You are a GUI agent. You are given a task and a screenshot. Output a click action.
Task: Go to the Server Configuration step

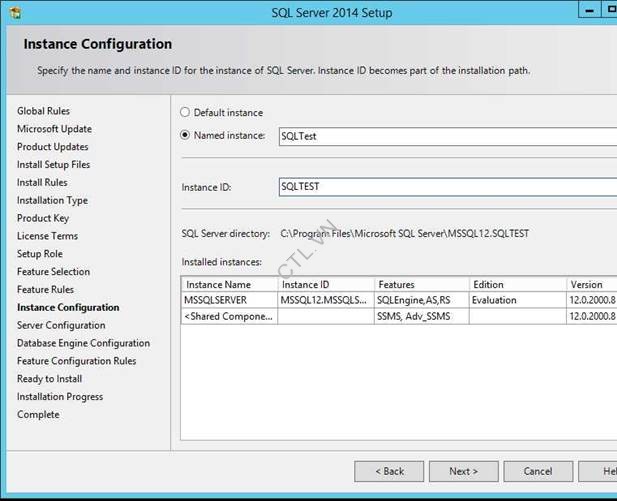[61, 325]
